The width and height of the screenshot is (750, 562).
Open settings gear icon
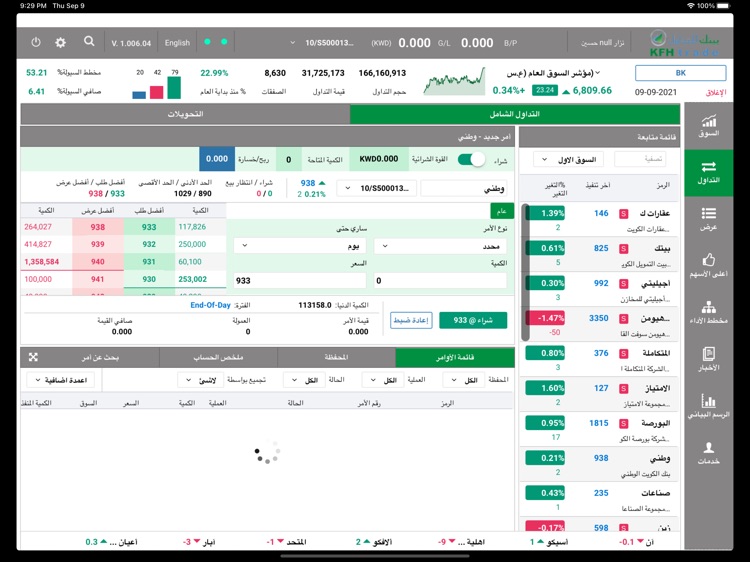[x=60, y=43]
